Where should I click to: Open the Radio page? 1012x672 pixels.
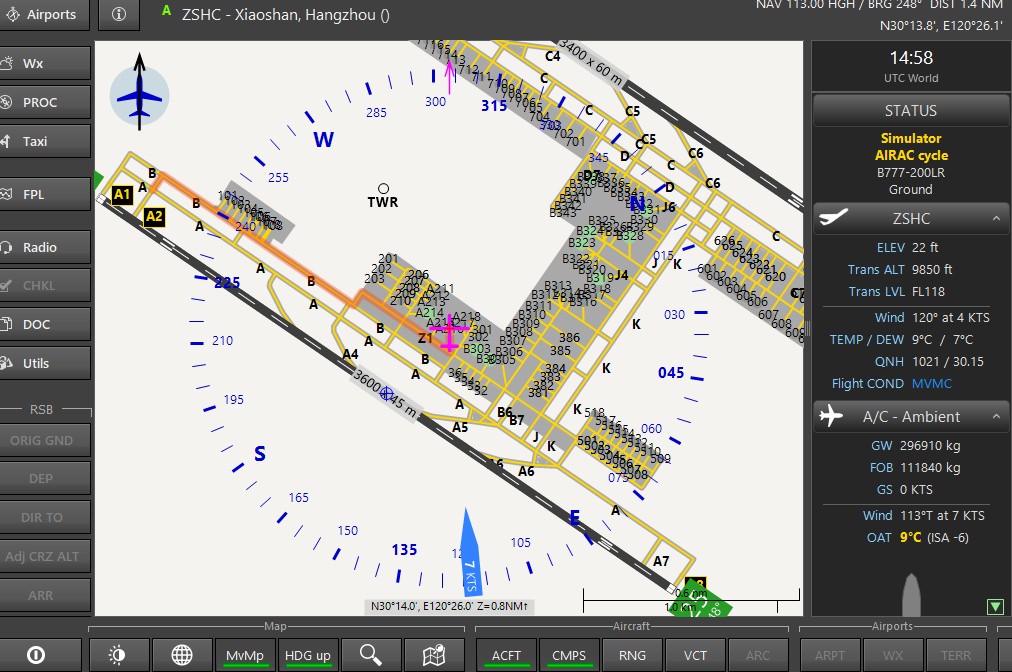pos(45,247)
